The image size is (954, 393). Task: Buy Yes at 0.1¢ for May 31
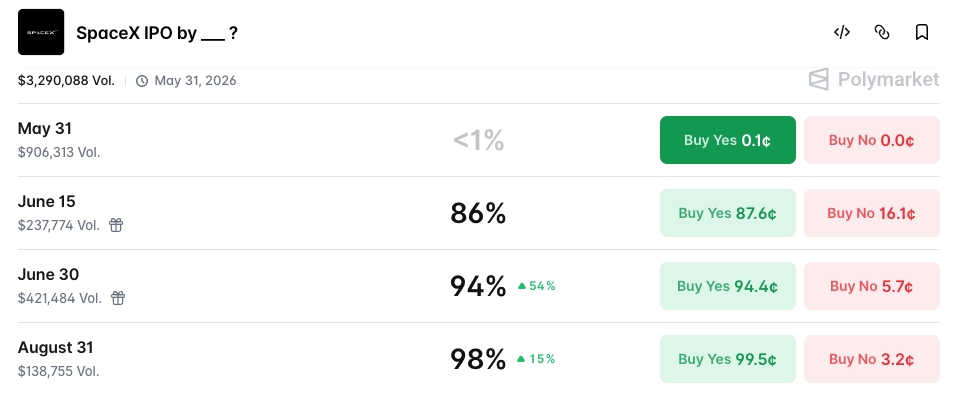tap(728, 140)
